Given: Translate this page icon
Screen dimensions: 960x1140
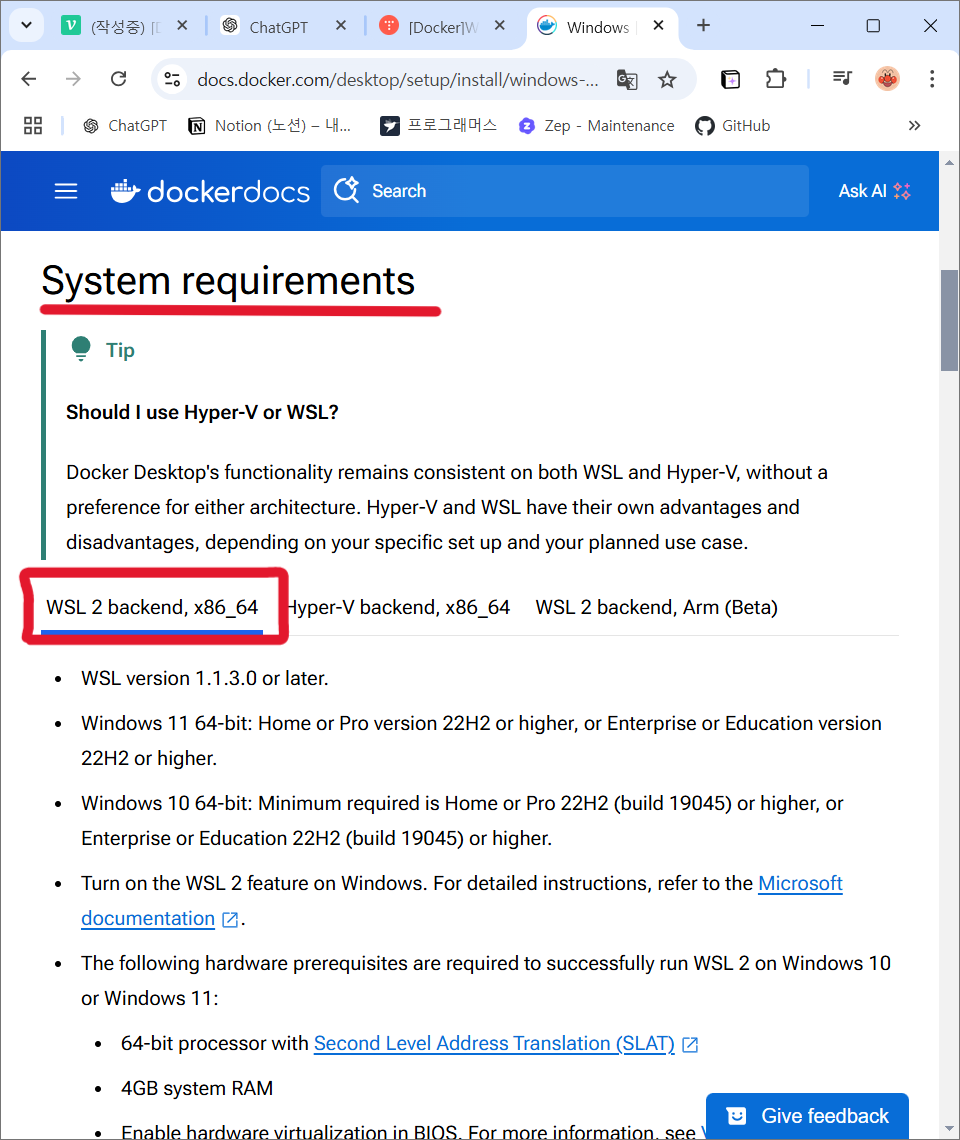Looking at the screenshot, I should point(627,79).
